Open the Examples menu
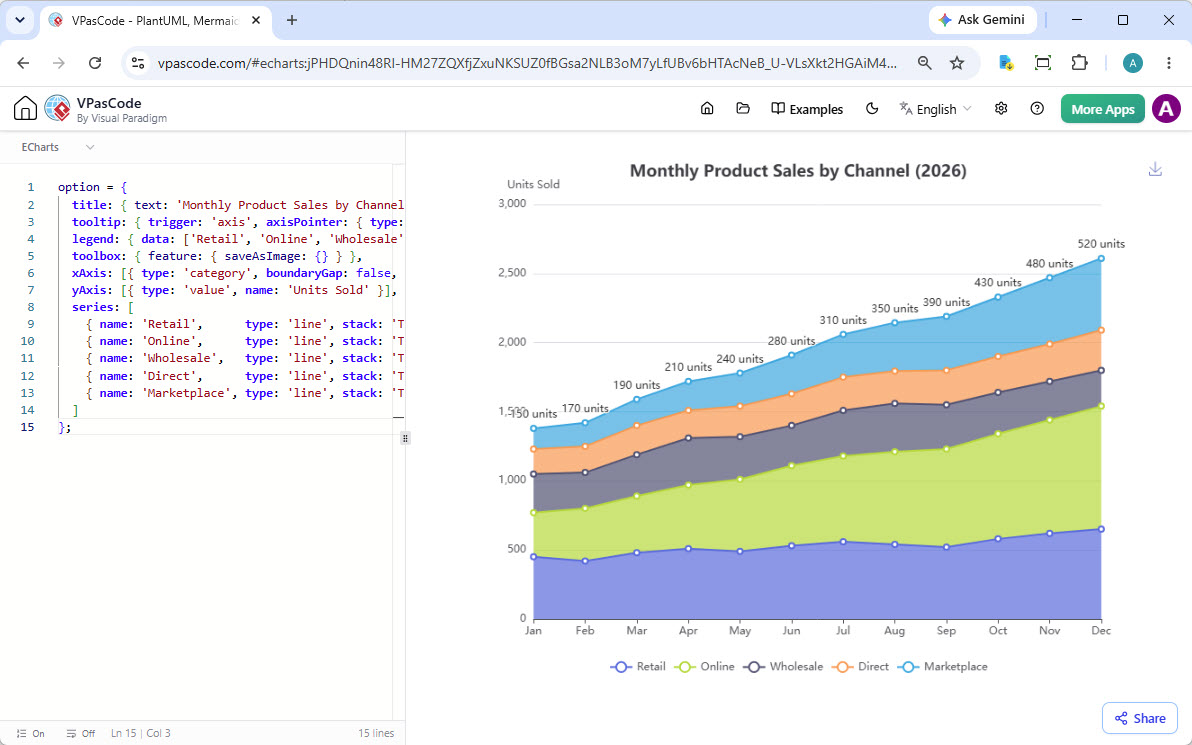 pyautogui.click(x=807, y=109)
